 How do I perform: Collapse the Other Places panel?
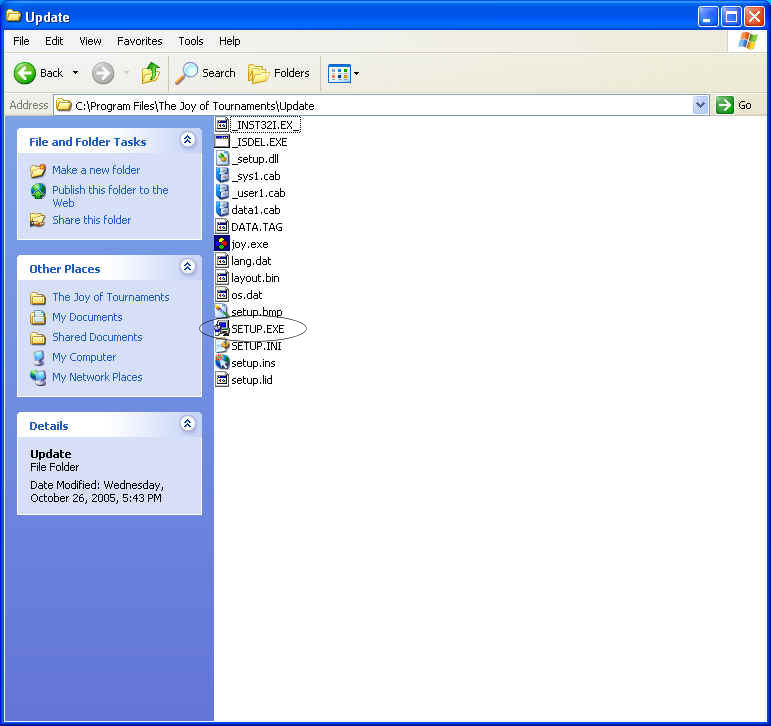[187, 267]
